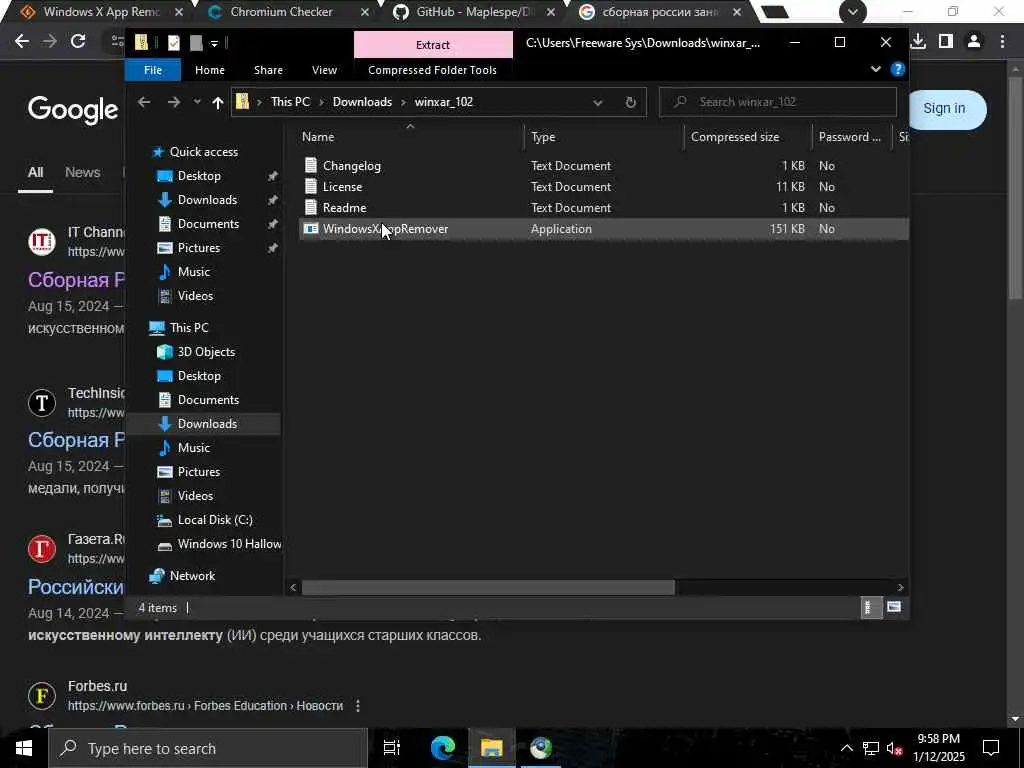The height and width of the screenshot is (768, 1024).
Task: Switch to the Chromium Checker browser tab
Action: [281, 12]
